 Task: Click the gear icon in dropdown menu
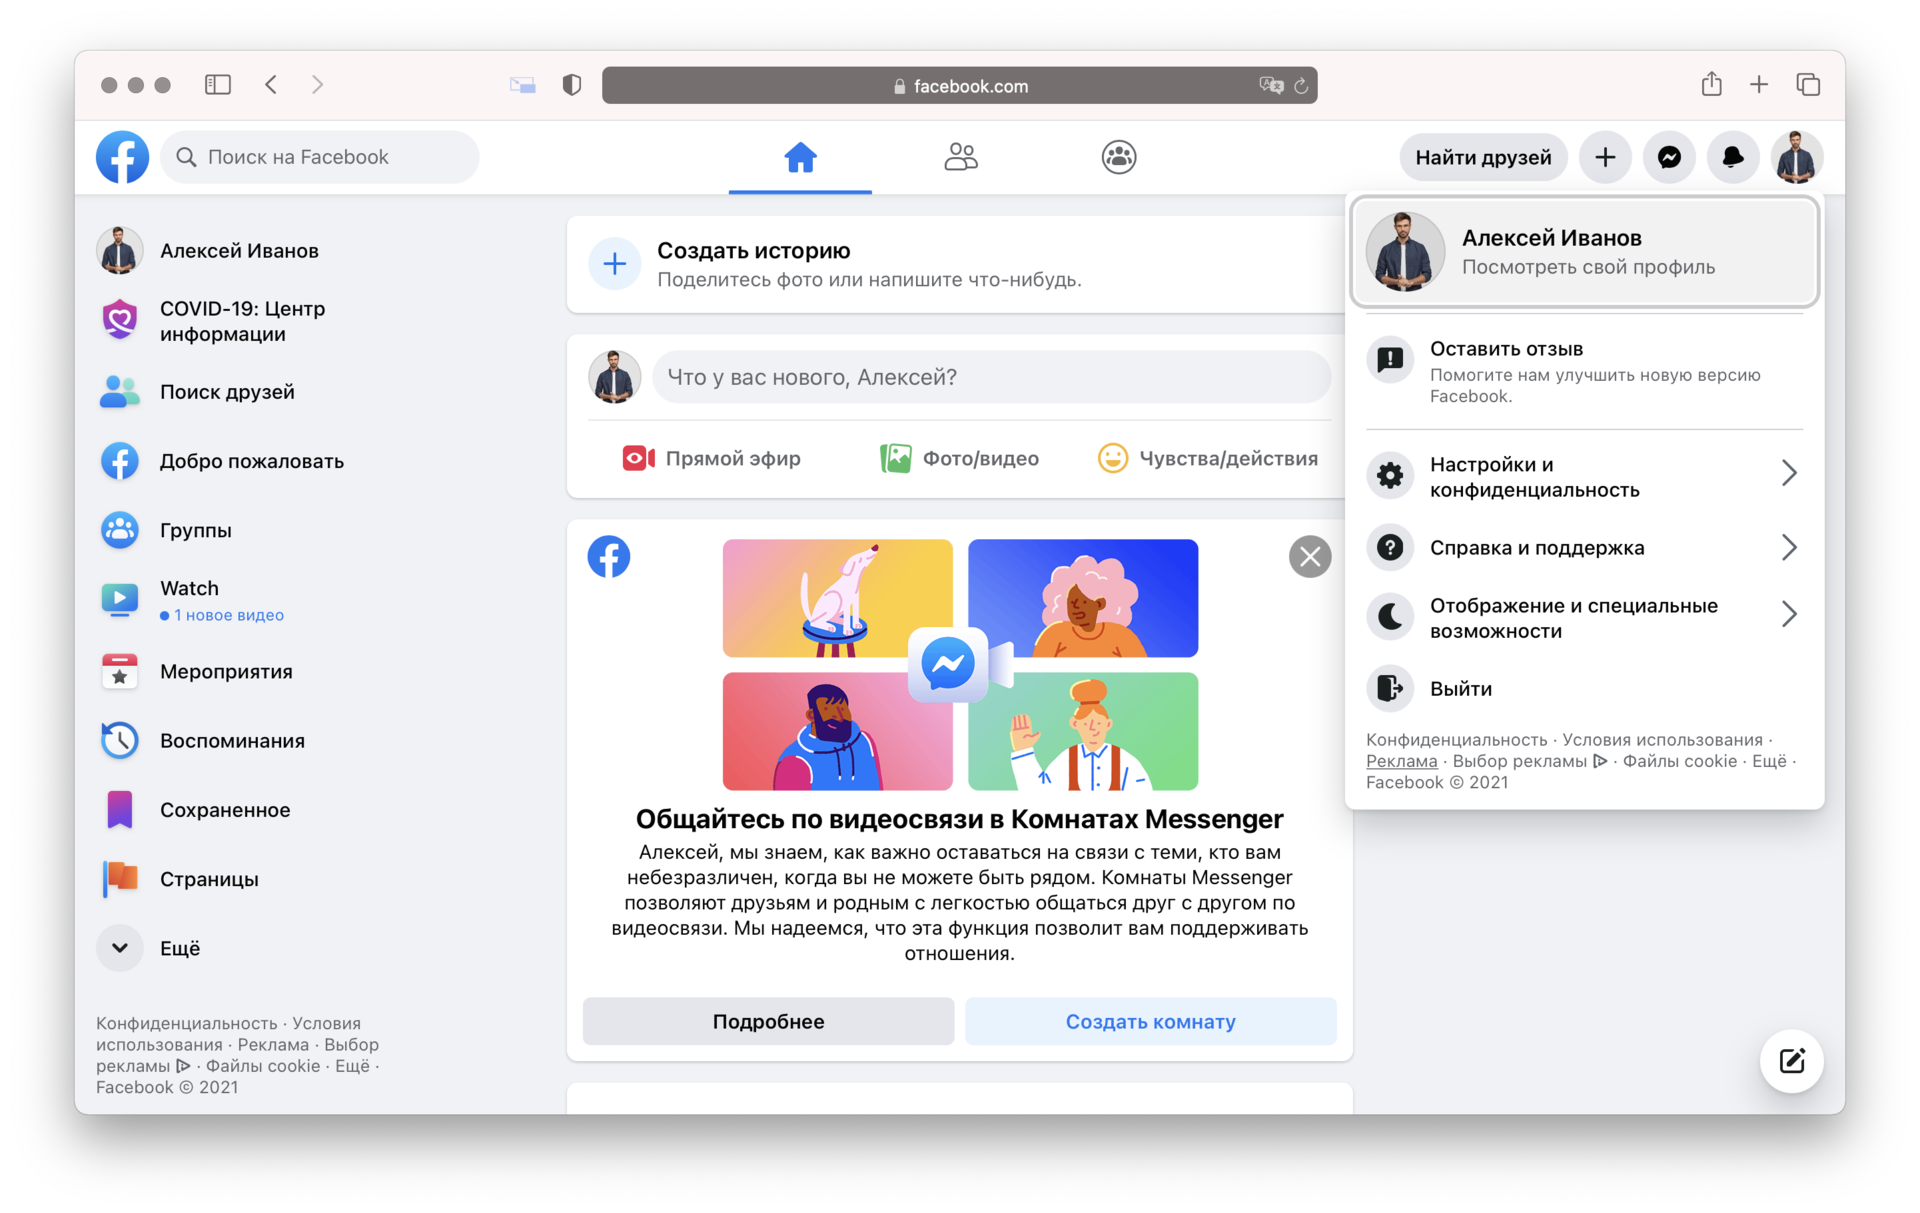point(1390,474)
